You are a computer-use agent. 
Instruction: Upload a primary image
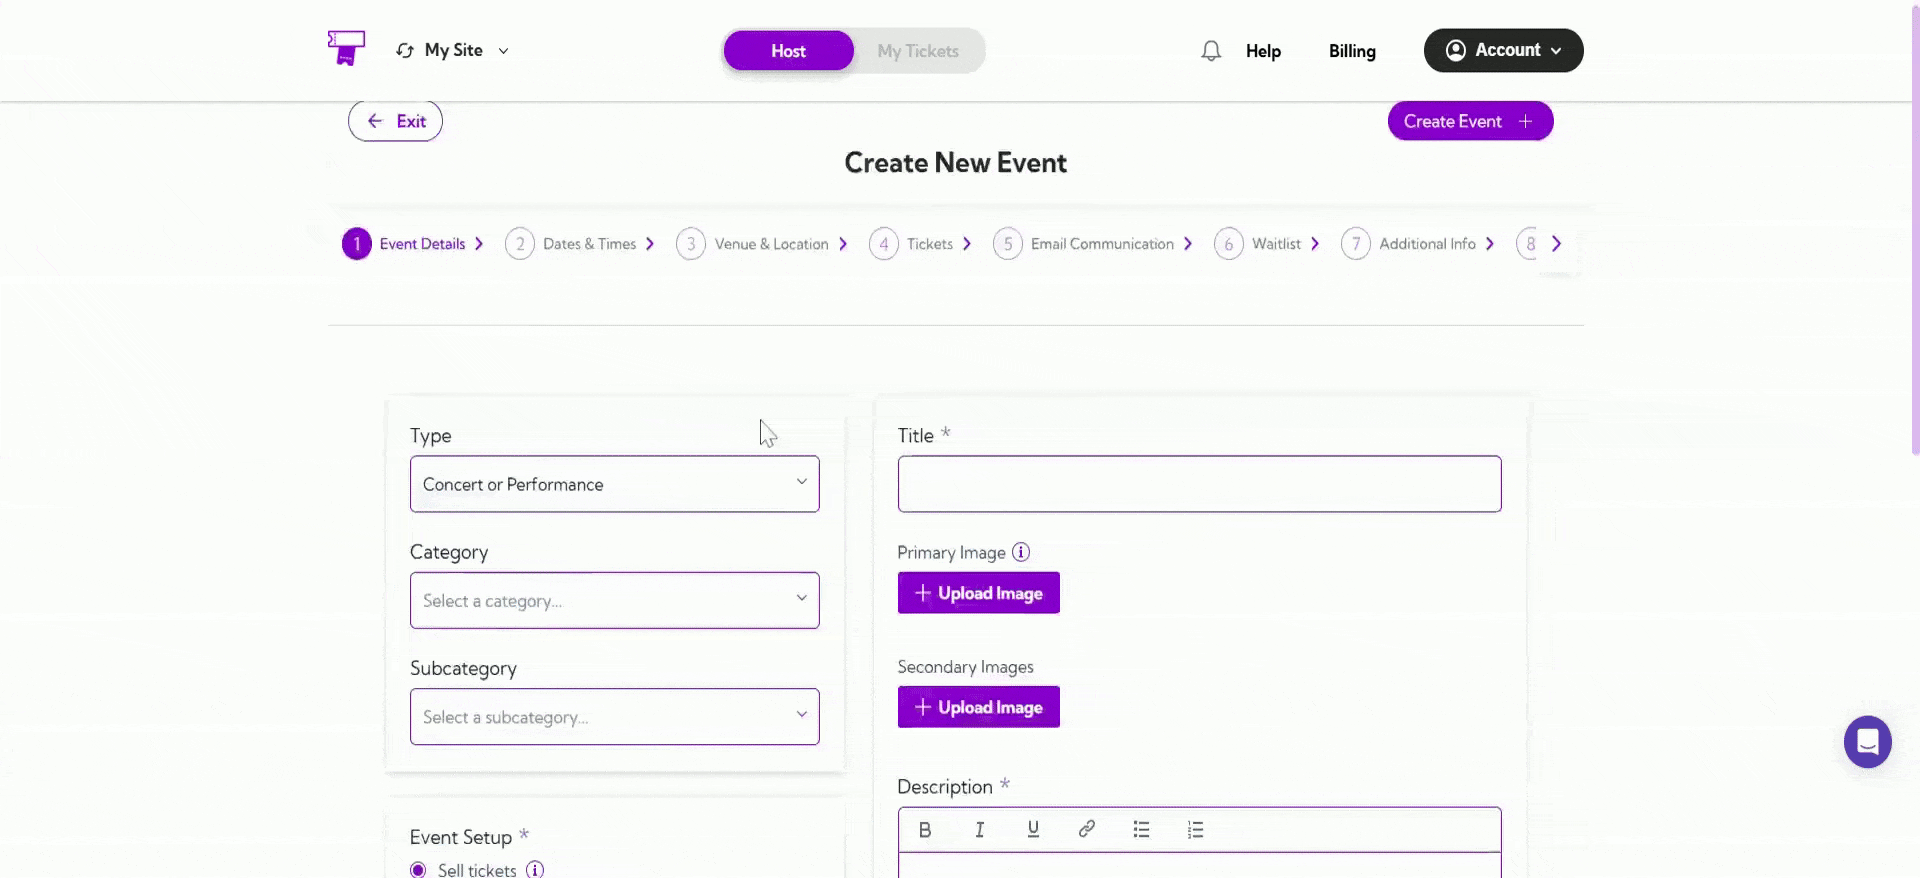(978, 593)
